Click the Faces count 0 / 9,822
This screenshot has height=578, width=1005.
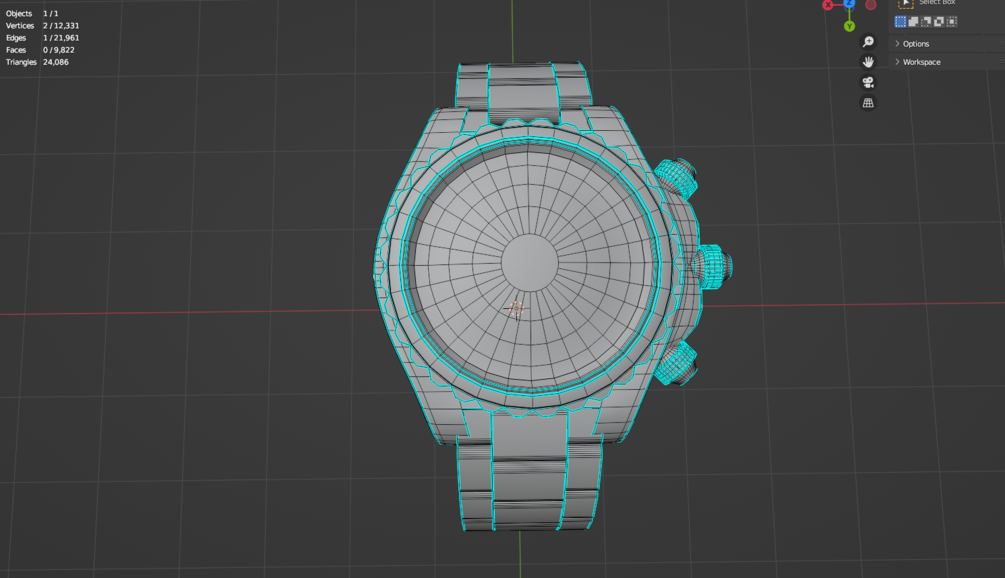pos(40,50)
